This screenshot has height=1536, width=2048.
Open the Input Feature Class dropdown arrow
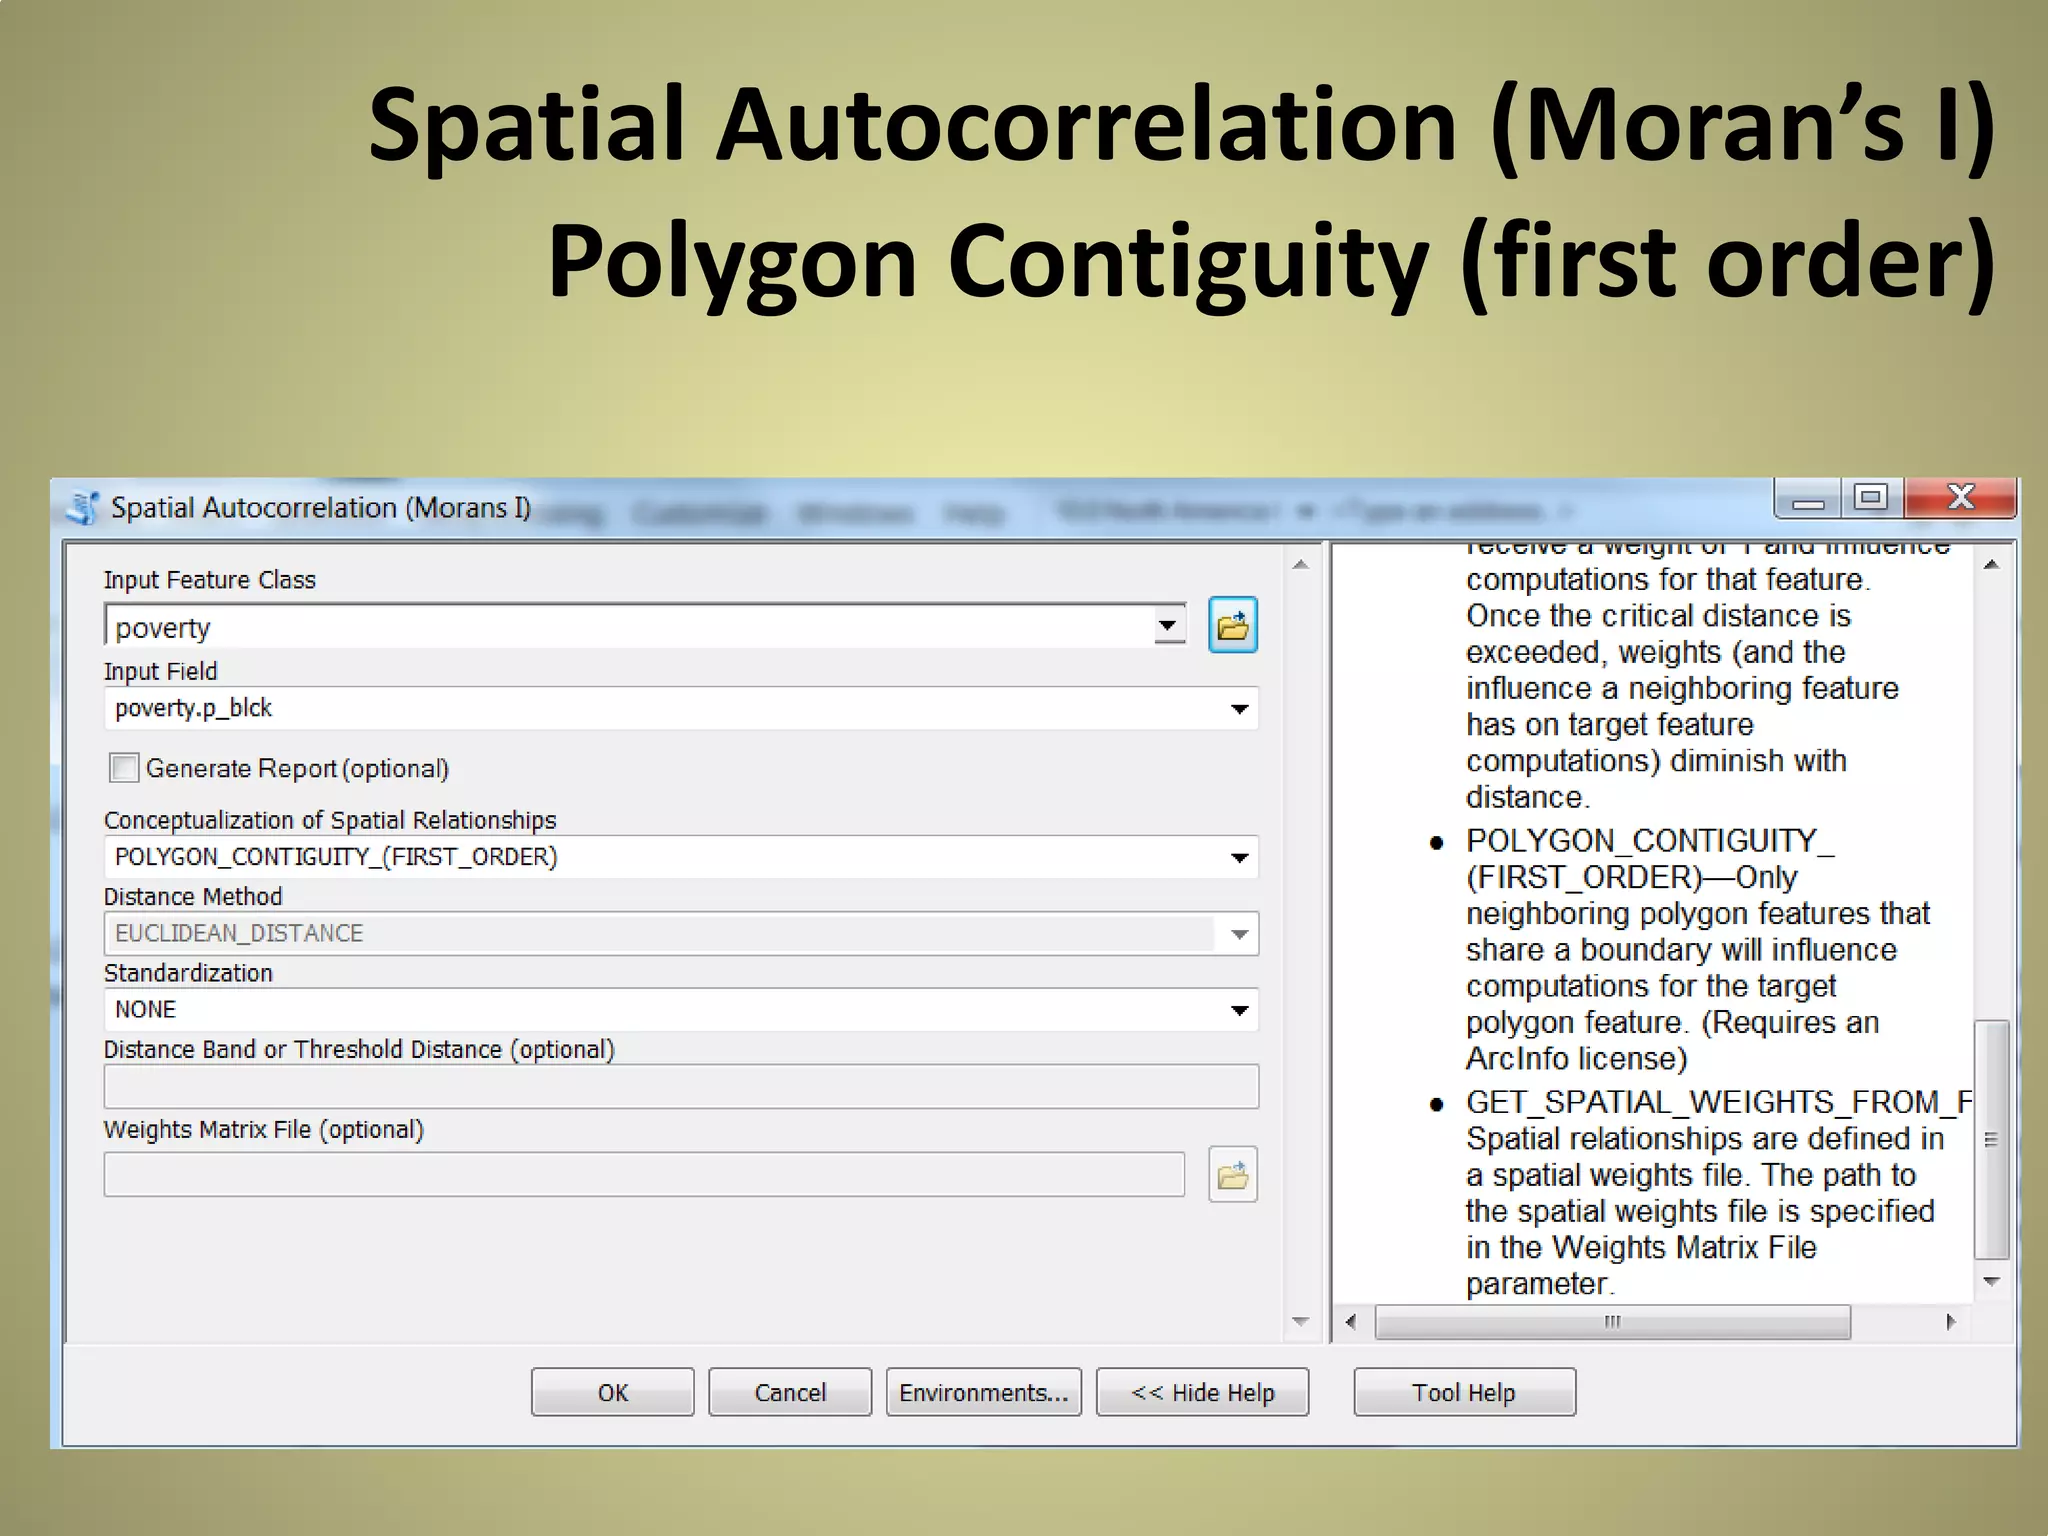[1167, 627]
